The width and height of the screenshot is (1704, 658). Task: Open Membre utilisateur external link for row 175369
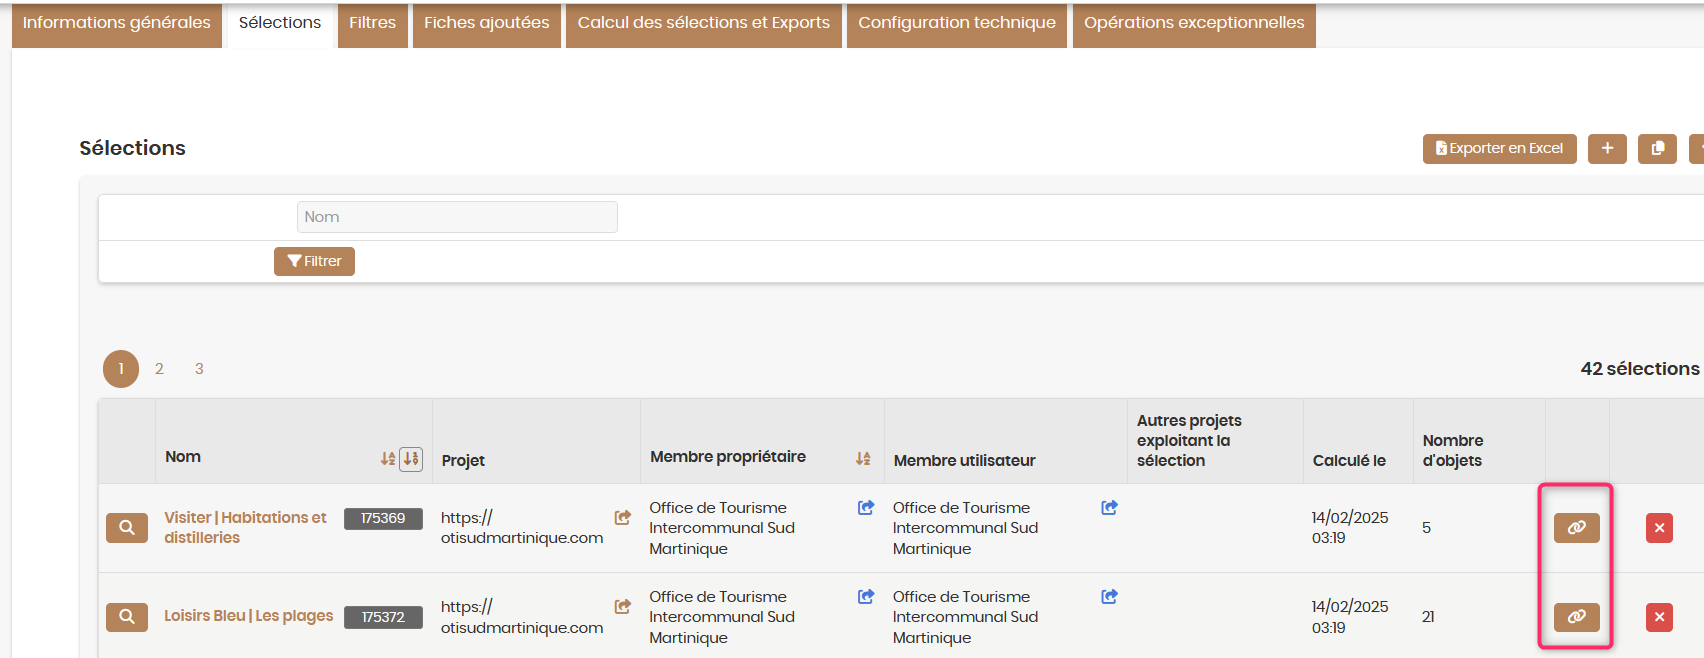pyautogui.click(x=1109, y=507)
